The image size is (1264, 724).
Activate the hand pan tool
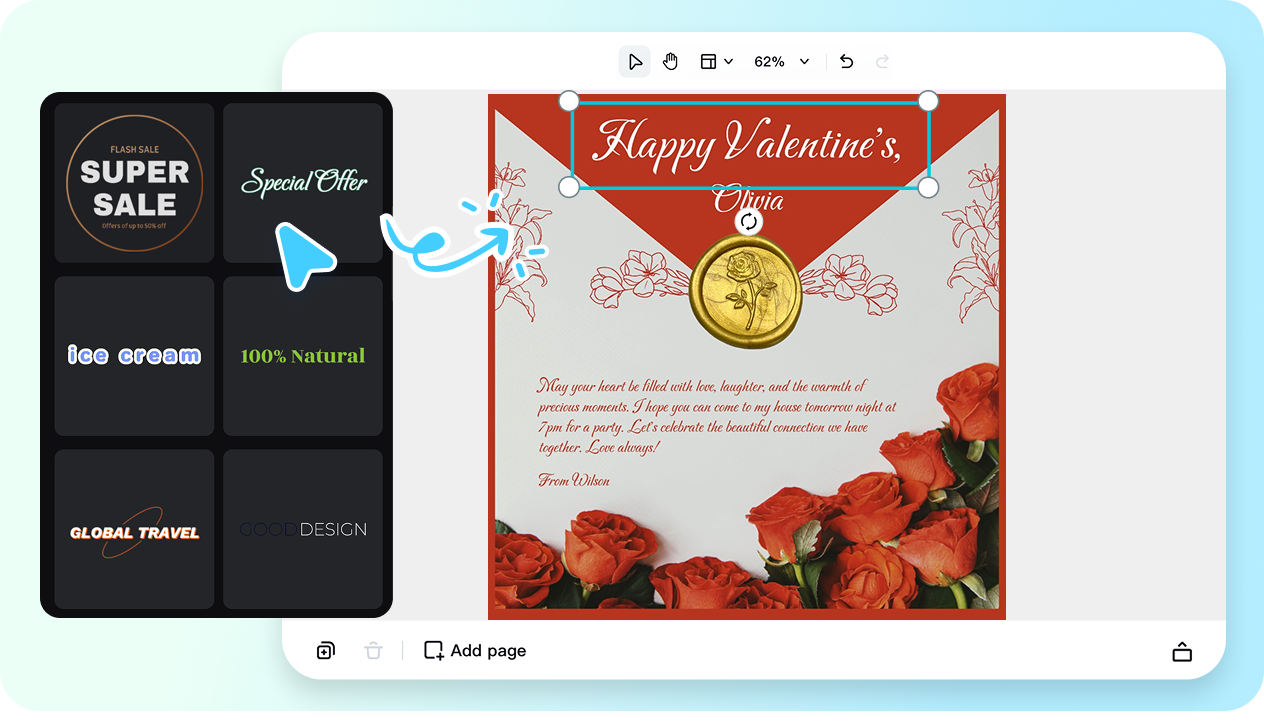[670, 61]
